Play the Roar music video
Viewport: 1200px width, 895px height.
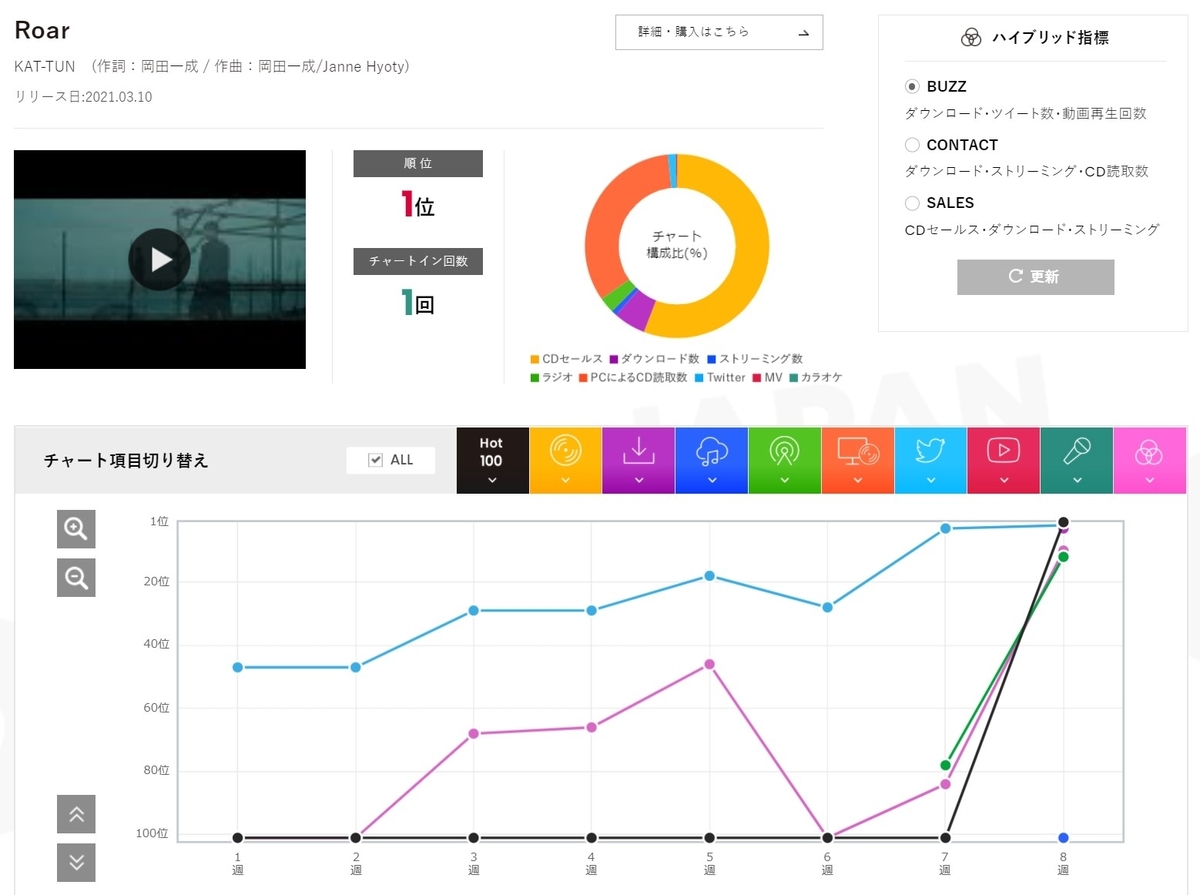point(160,259)
